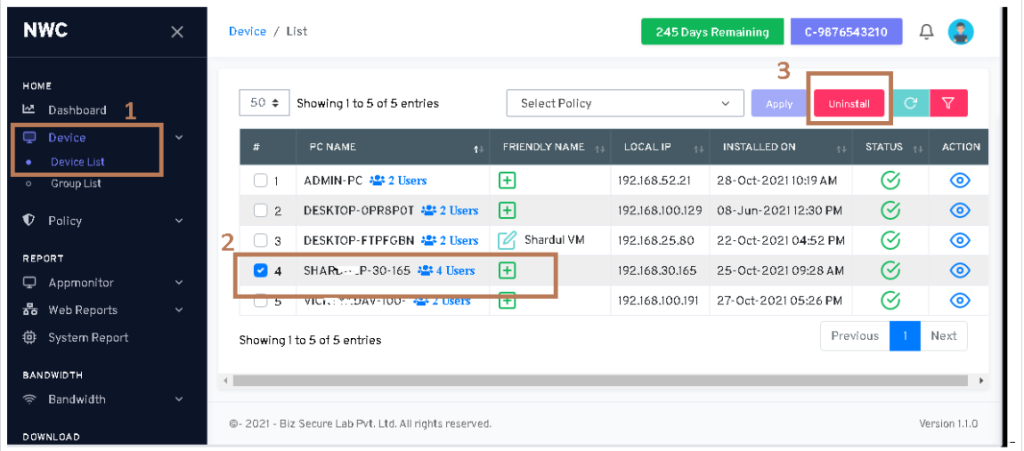Open Dashboard from the sidebar
This screenshot has width=1024, height=451.
pyautogui.click(x=77, y=110)
